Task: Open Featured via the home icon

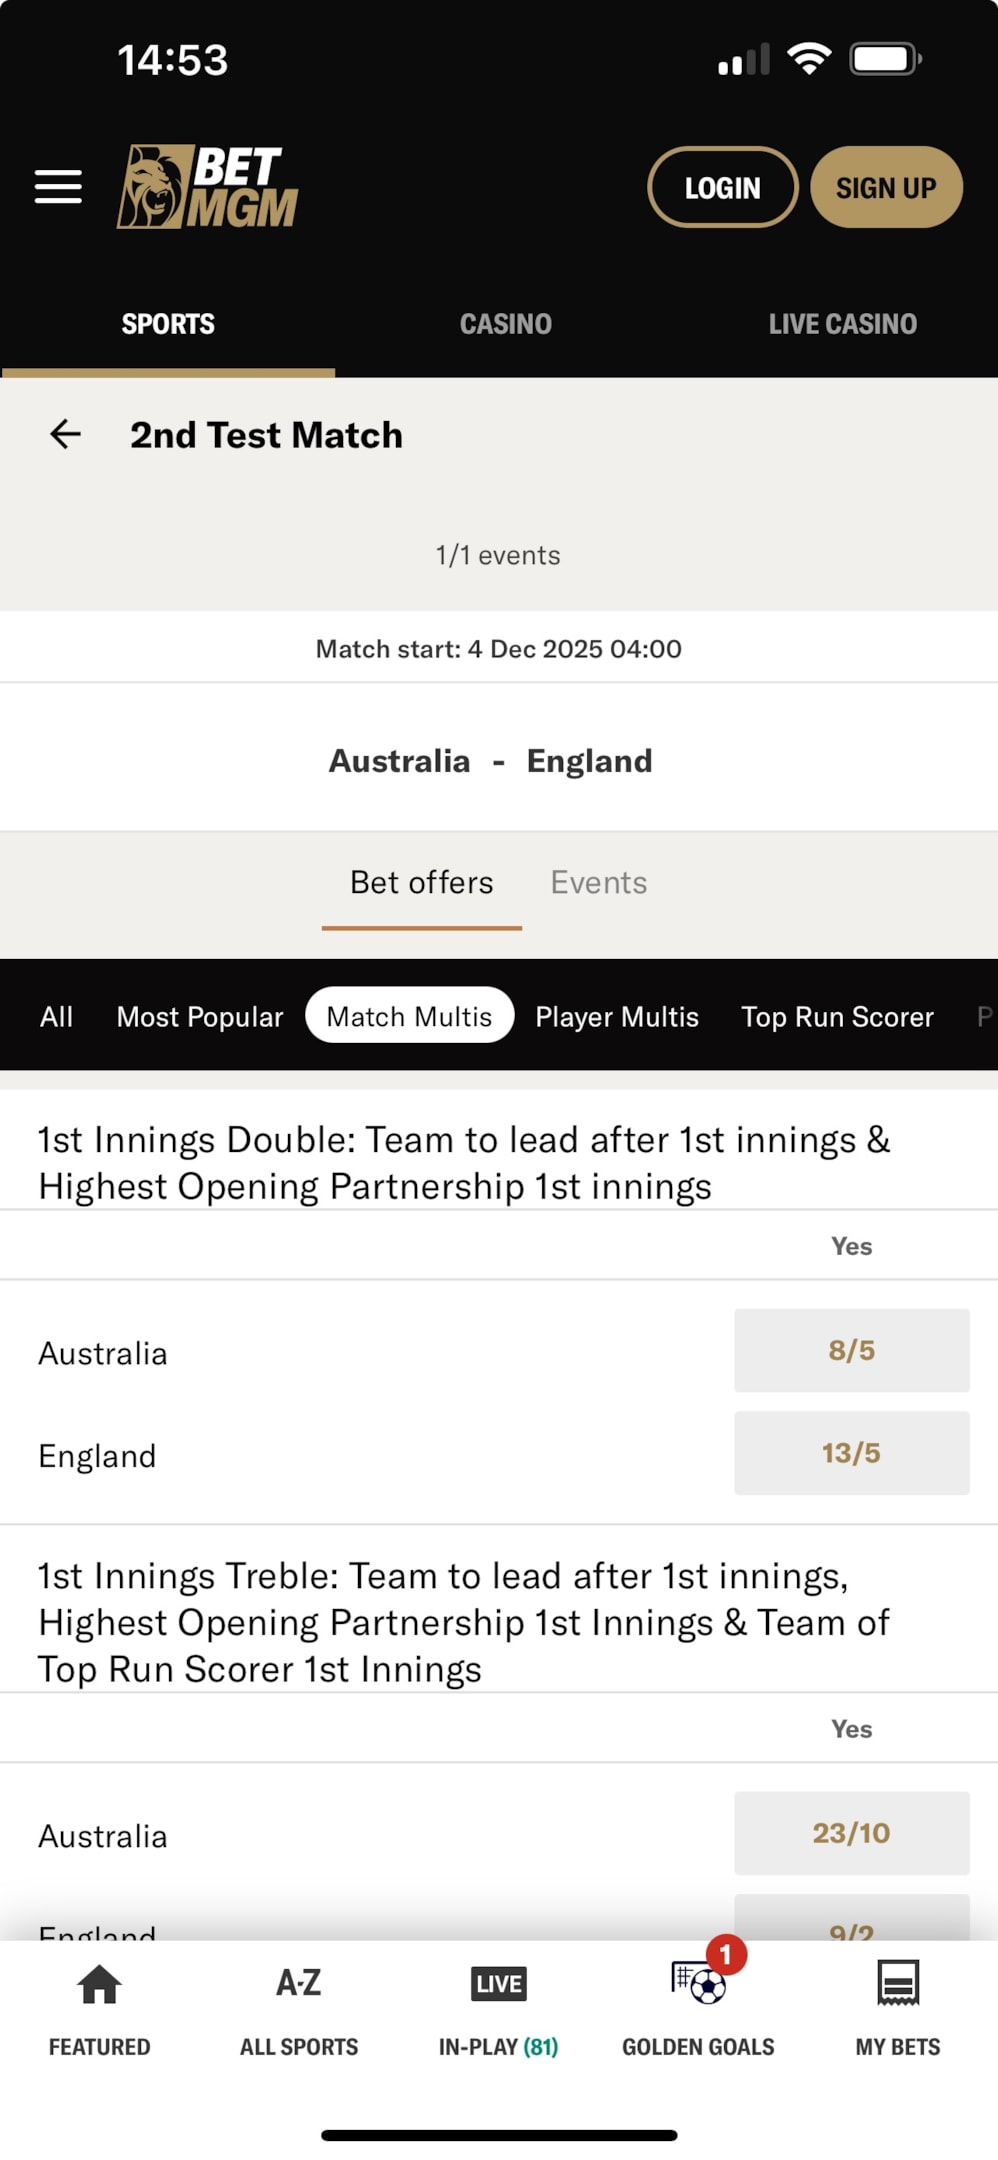Action: (99, 1985)
